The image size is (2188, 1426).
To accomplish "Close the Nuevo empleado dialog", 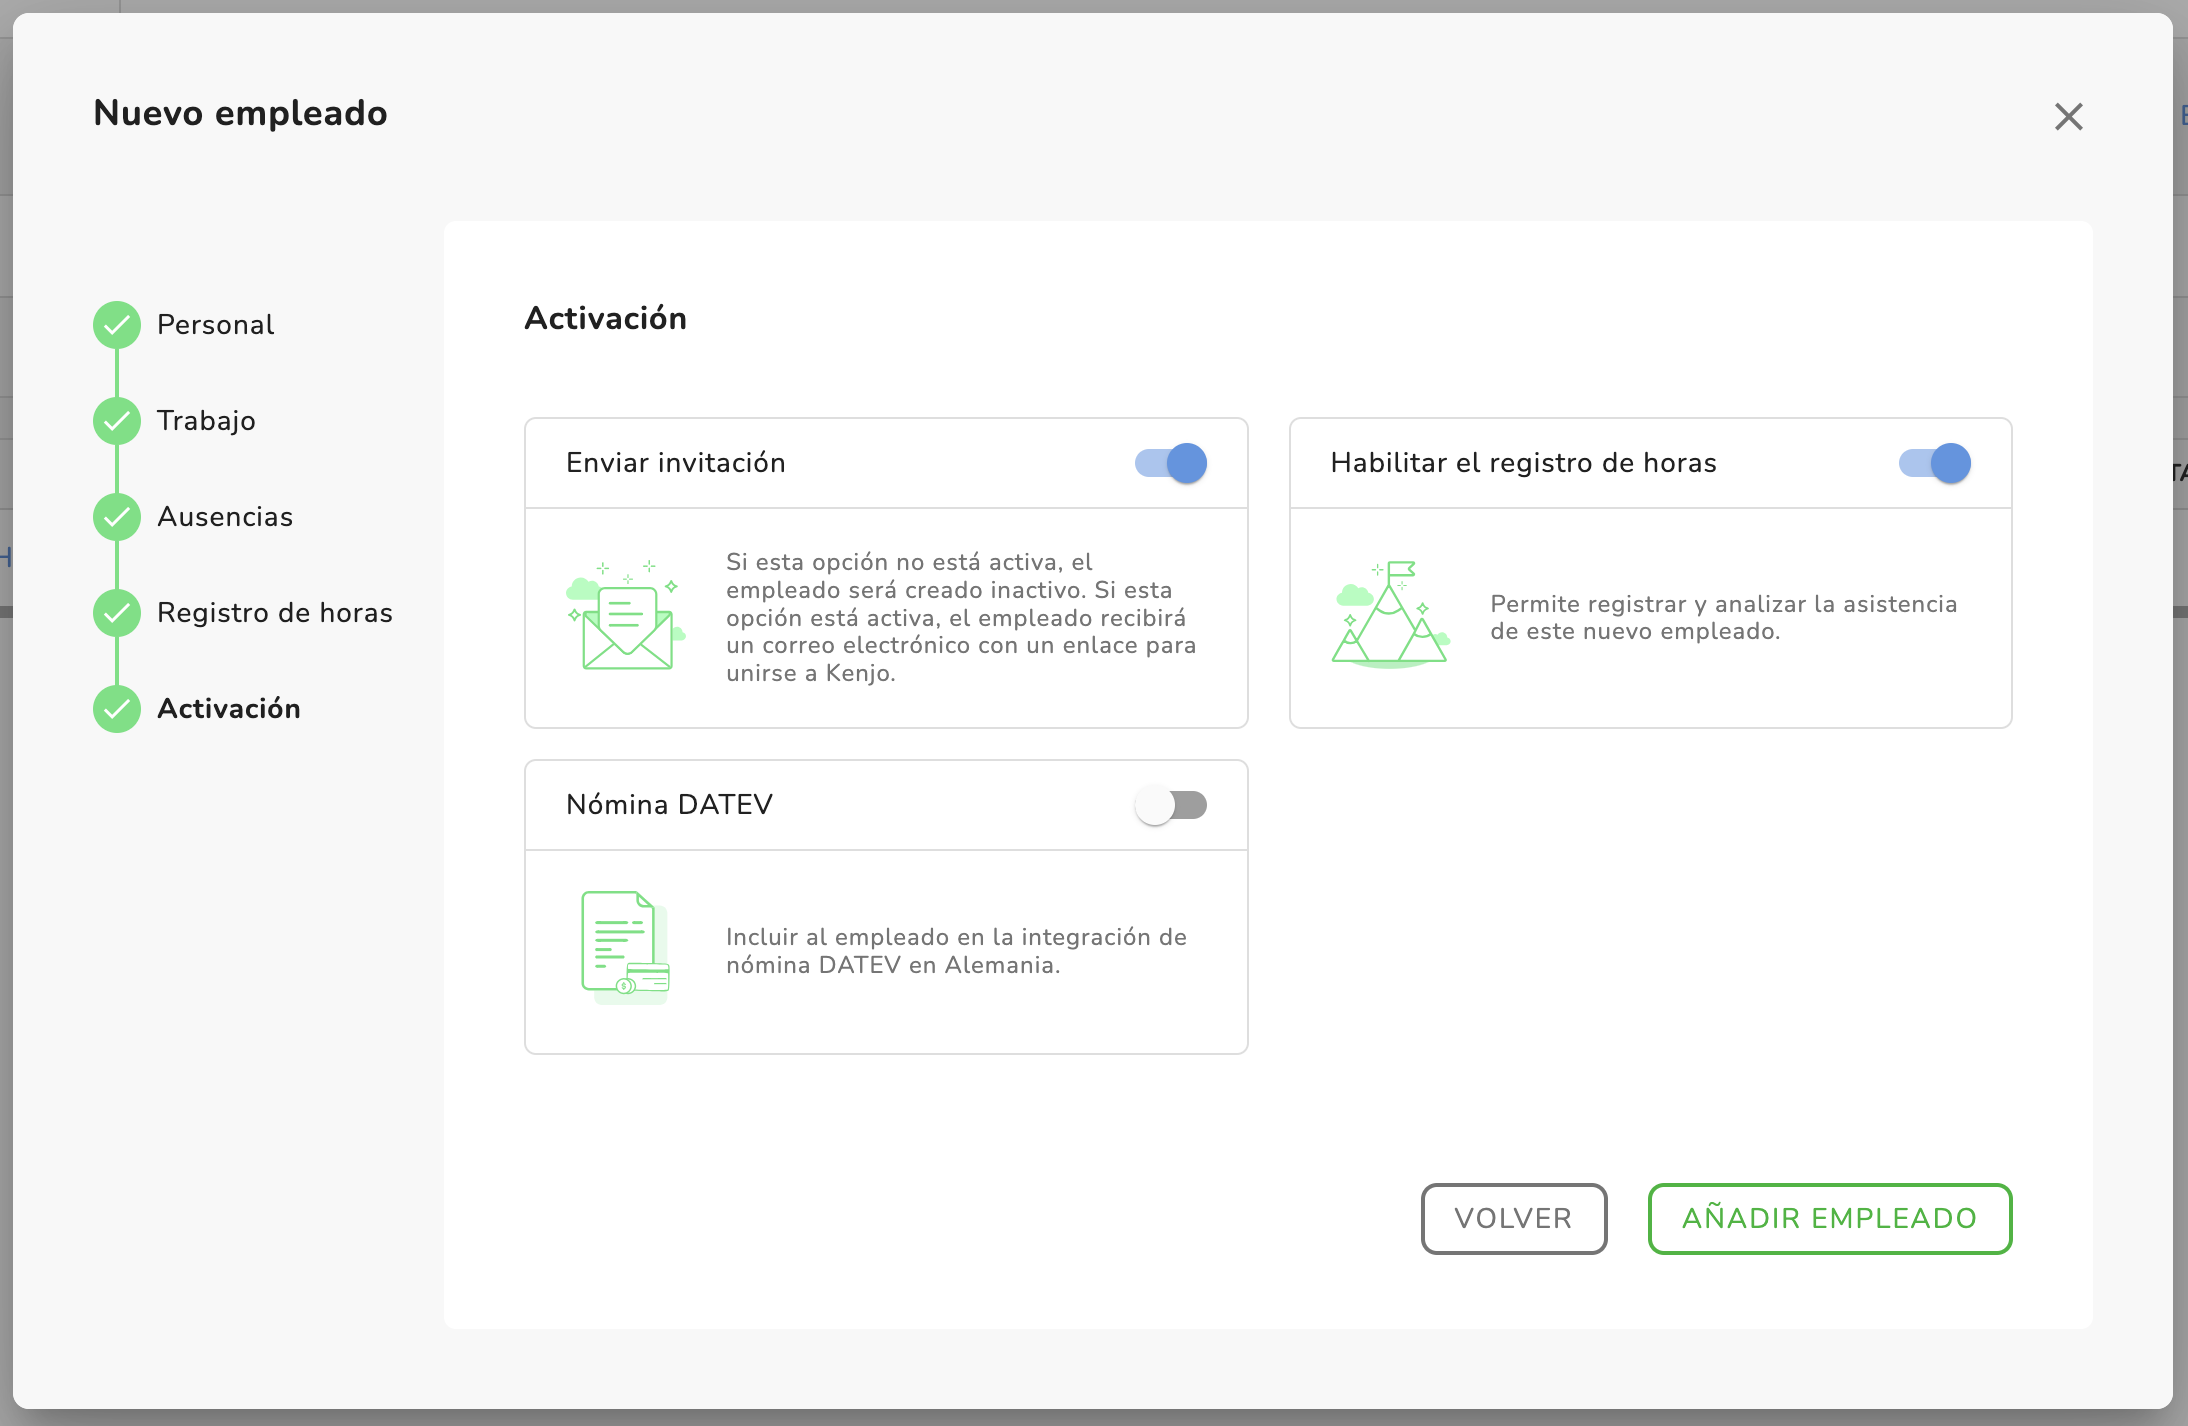I will click(x=2068, y=117).
